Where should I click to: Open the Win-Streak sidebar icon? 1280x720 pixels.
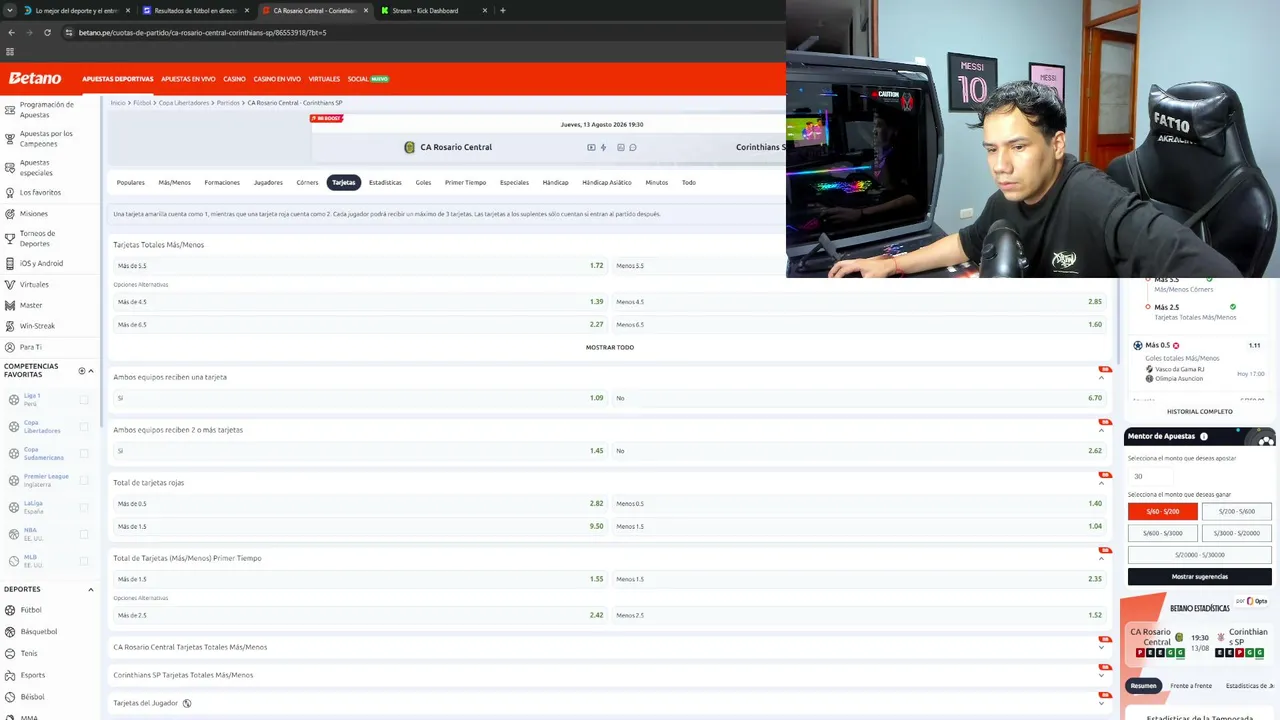9,326
